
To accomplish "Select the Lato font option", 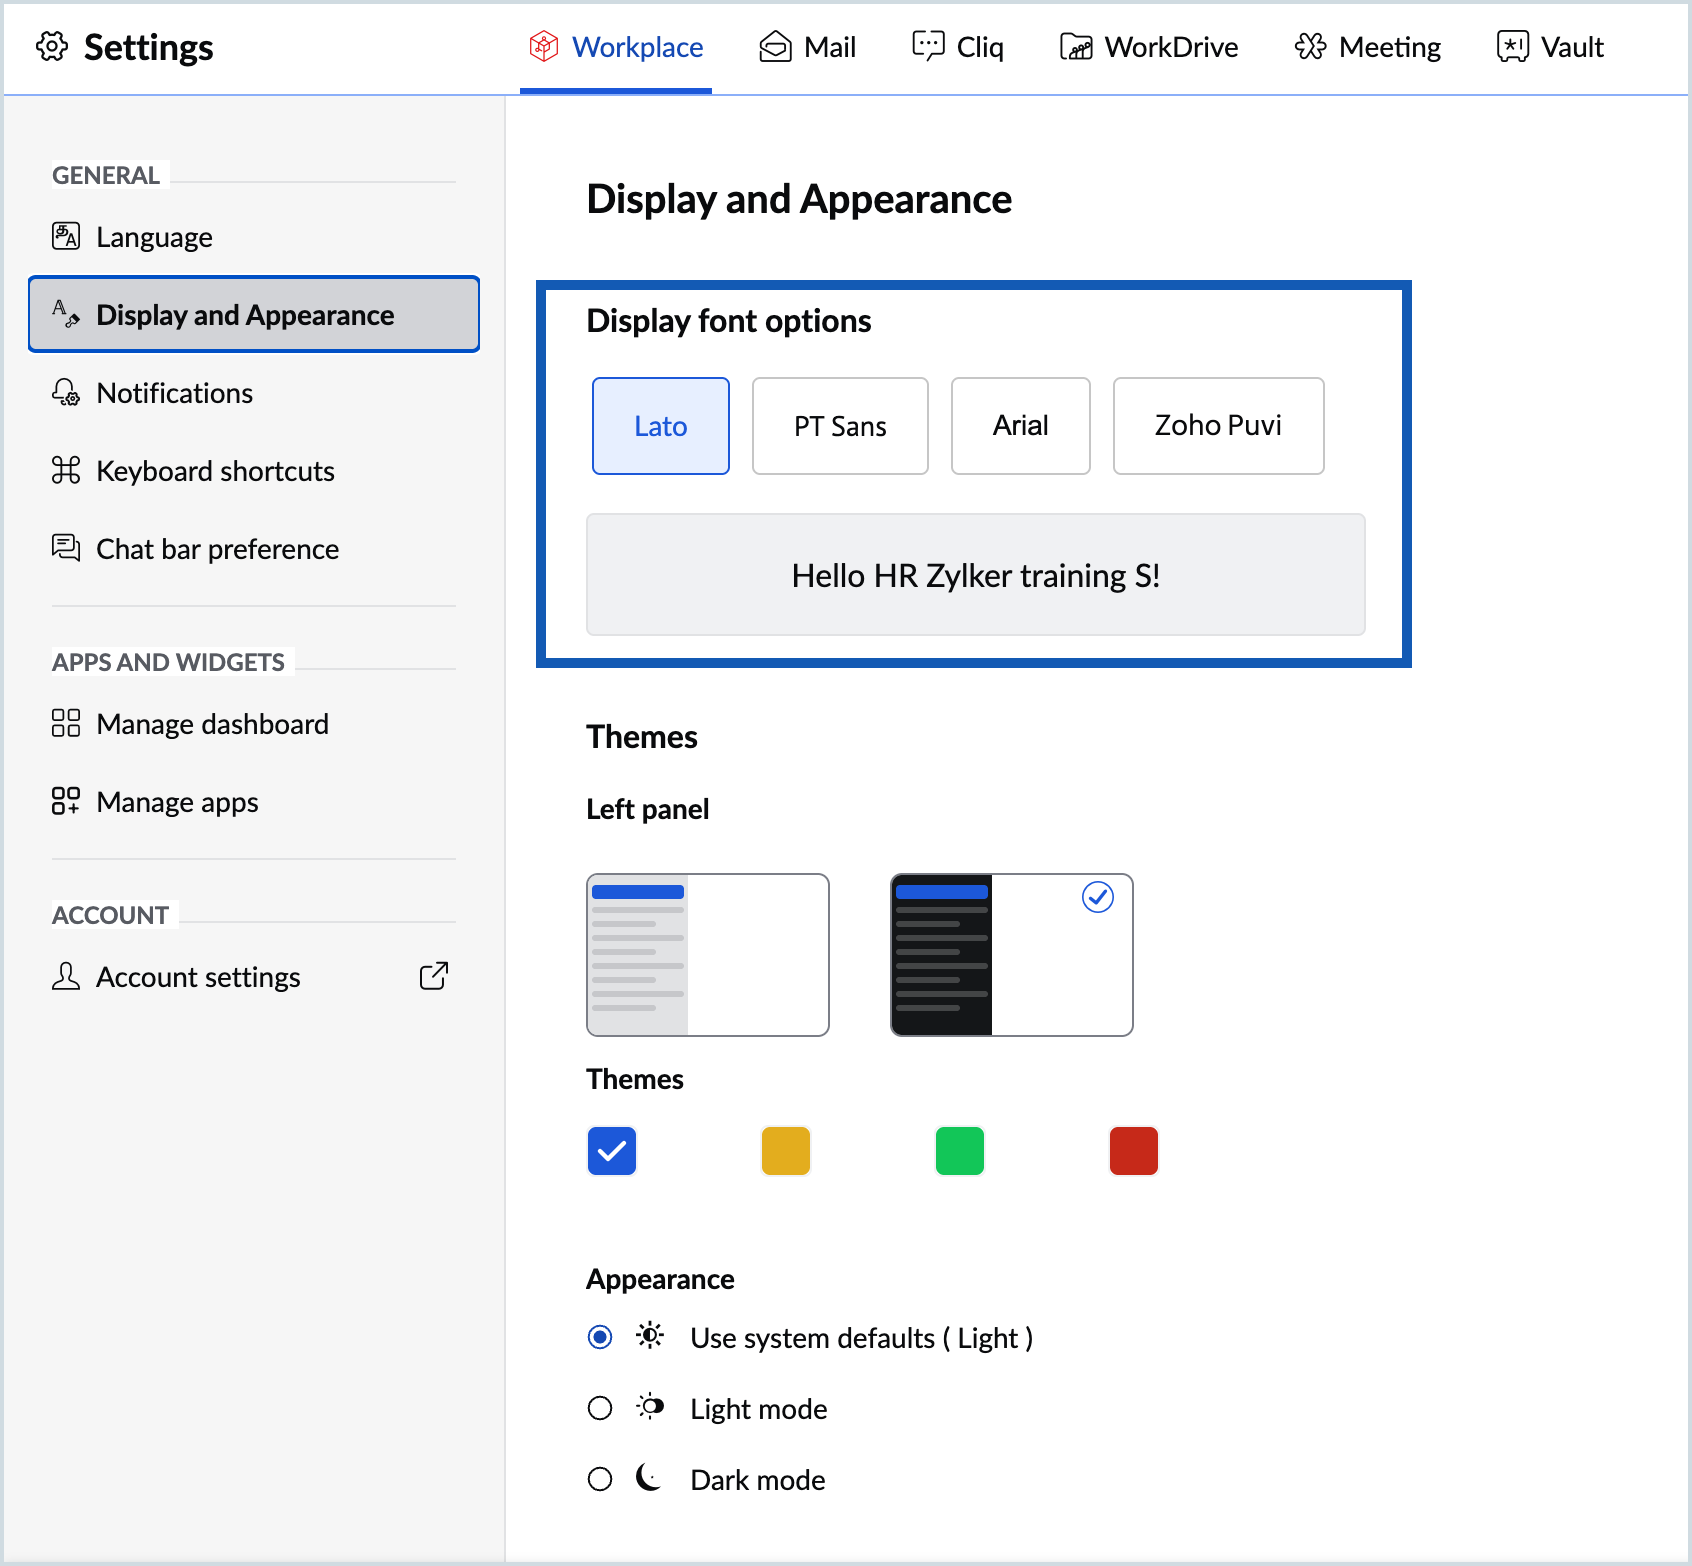I will 661,426.
